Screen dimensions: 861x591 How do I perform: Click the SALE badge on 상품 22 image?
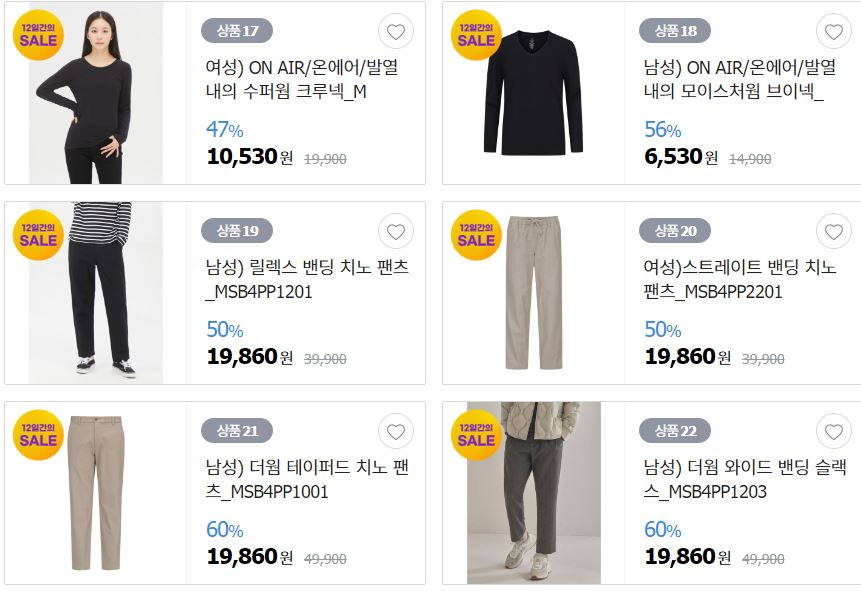point(476,434)
